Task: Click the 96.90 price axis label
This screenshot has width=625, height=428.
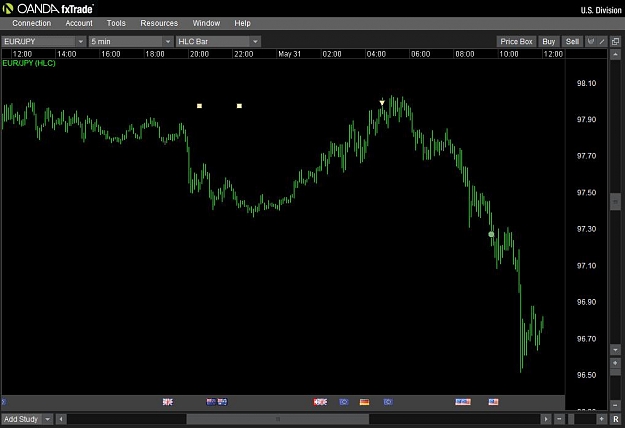Action: click(586, 302)
